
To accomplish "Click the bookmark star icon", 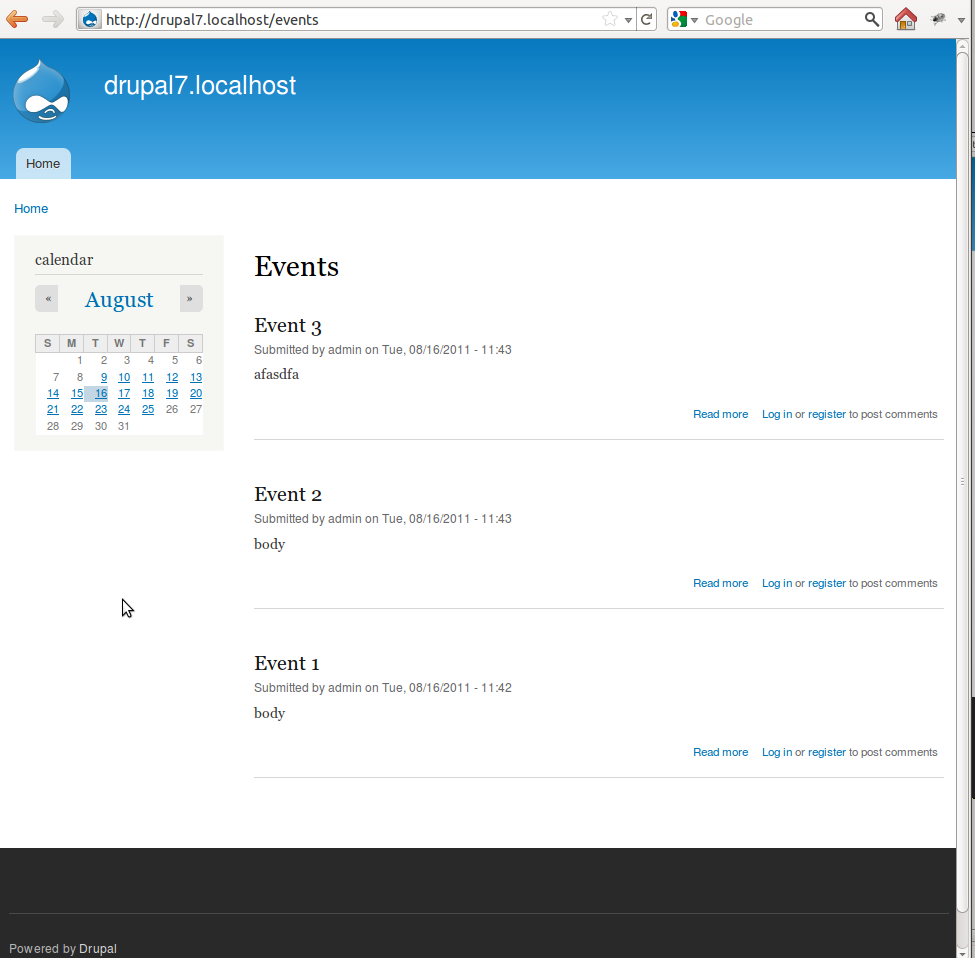I will [610, 19].
